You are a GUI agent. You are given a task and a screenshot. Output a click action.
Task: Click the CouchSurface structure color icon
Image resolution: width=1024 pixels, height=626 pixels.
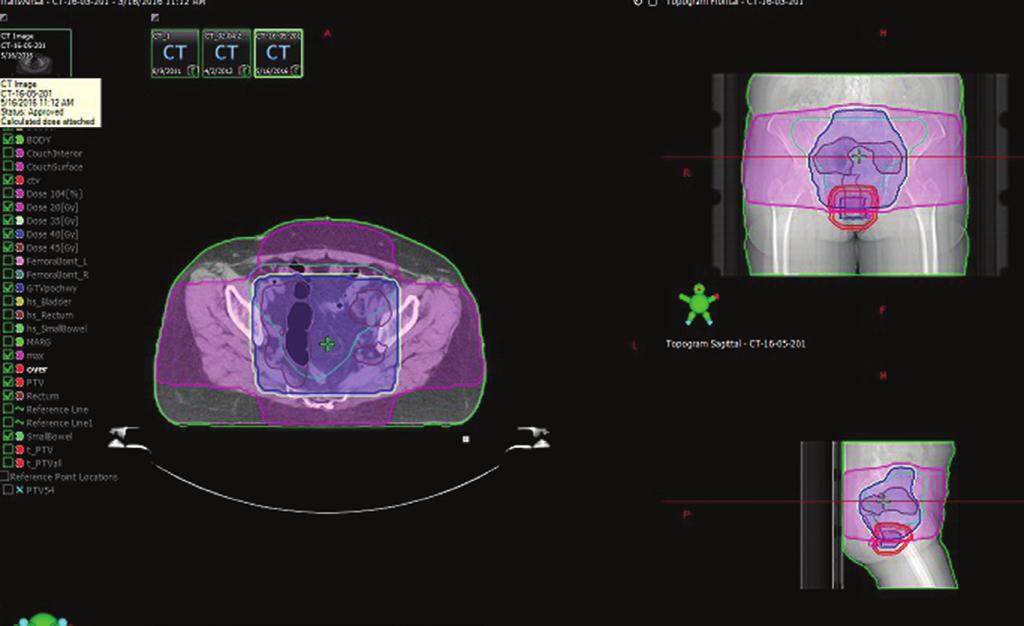pos(20,166)
